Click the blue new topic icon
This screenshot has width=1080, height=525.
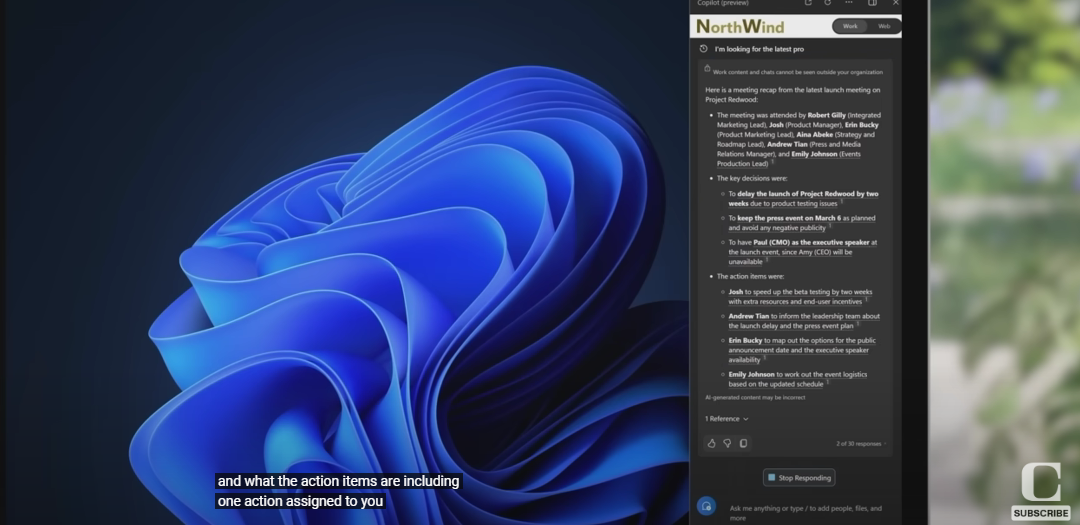(706, 506)
